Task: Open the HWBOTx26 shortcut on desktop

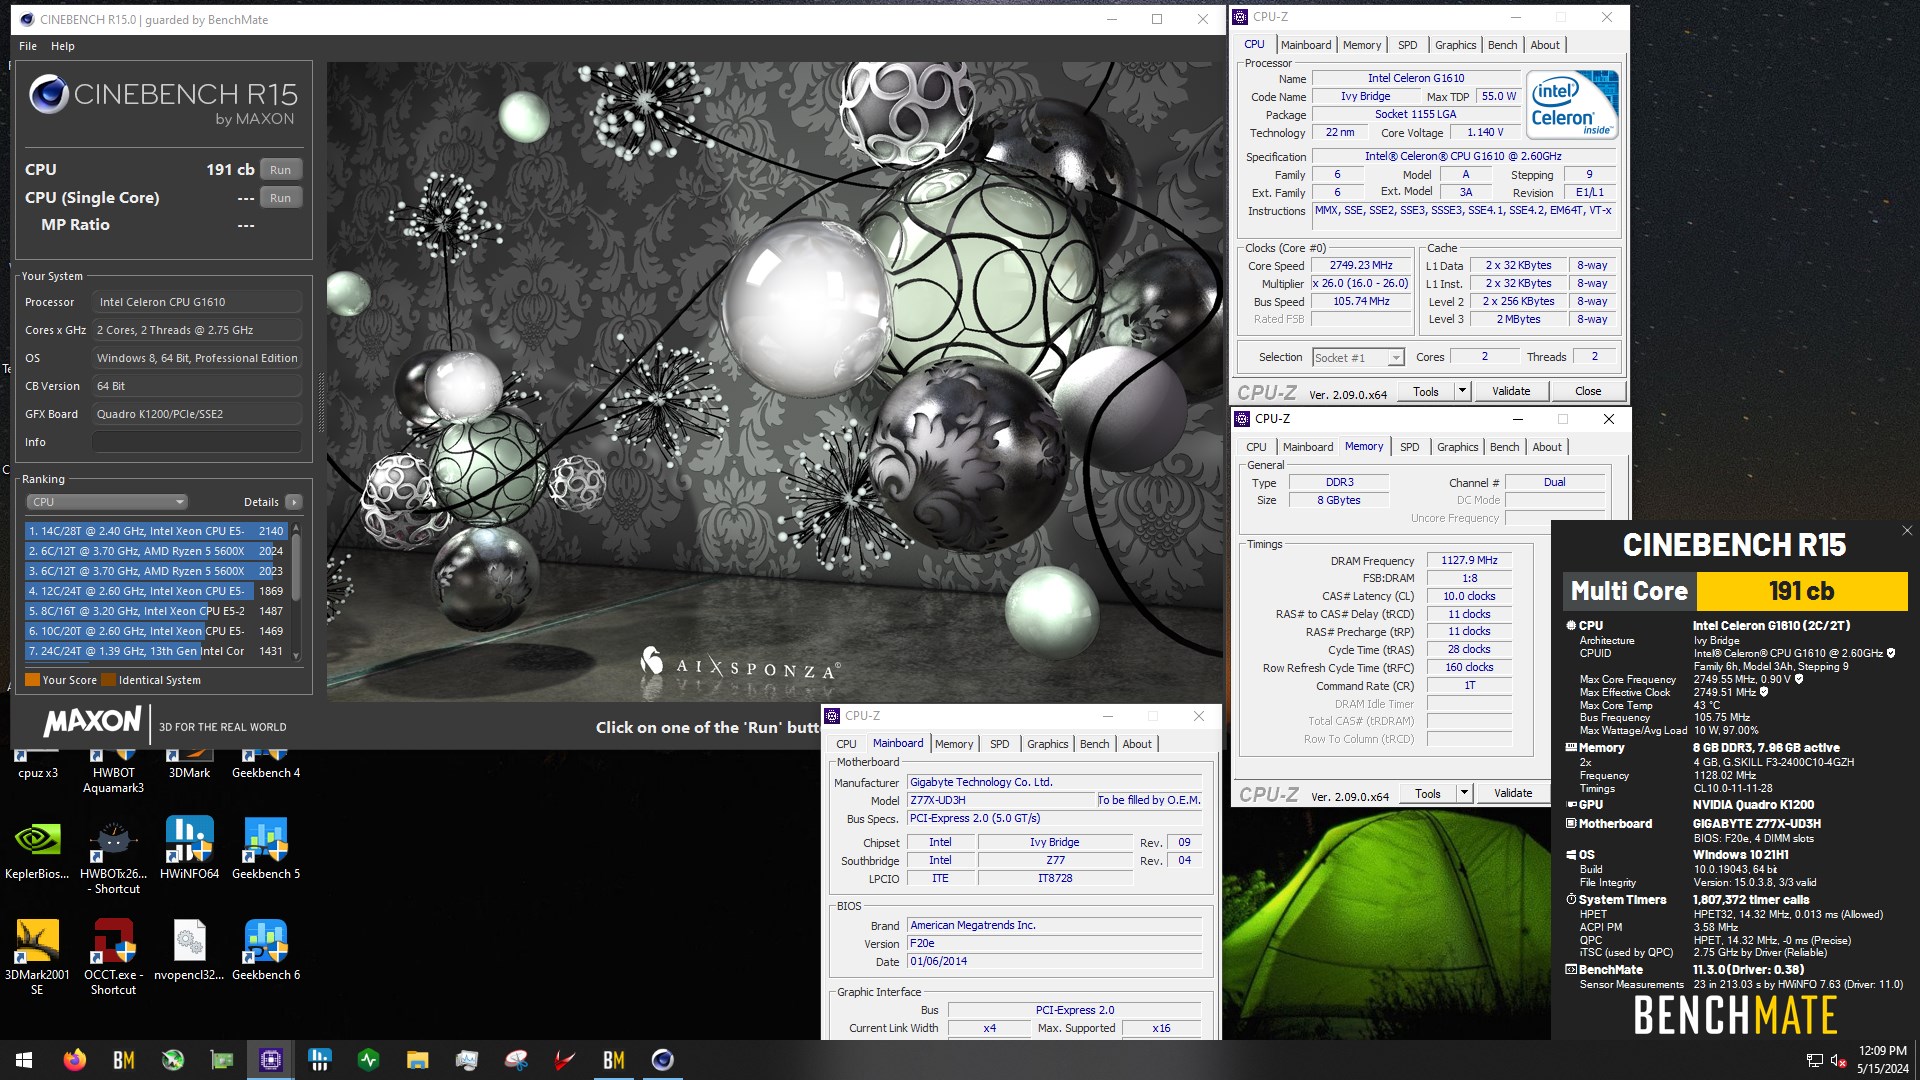Action: [113, 856]
